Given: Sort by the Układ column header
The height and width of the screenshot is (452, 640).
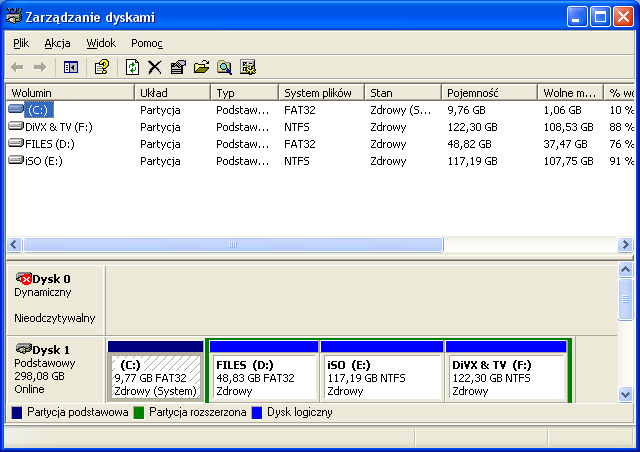Looking at the screenshot, I should coord(172,93).
